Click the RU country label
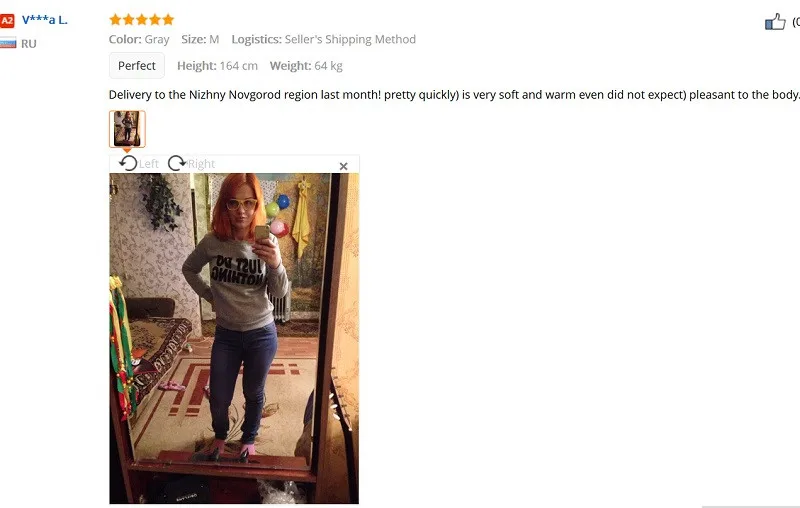 [29, 44]
